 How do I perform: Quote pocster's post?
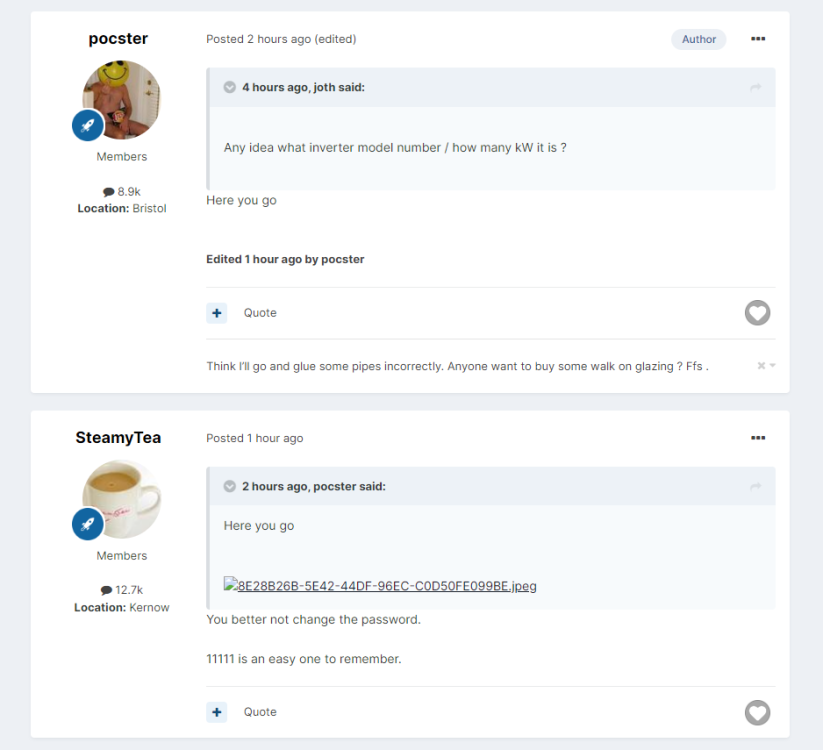click(260, 313)
